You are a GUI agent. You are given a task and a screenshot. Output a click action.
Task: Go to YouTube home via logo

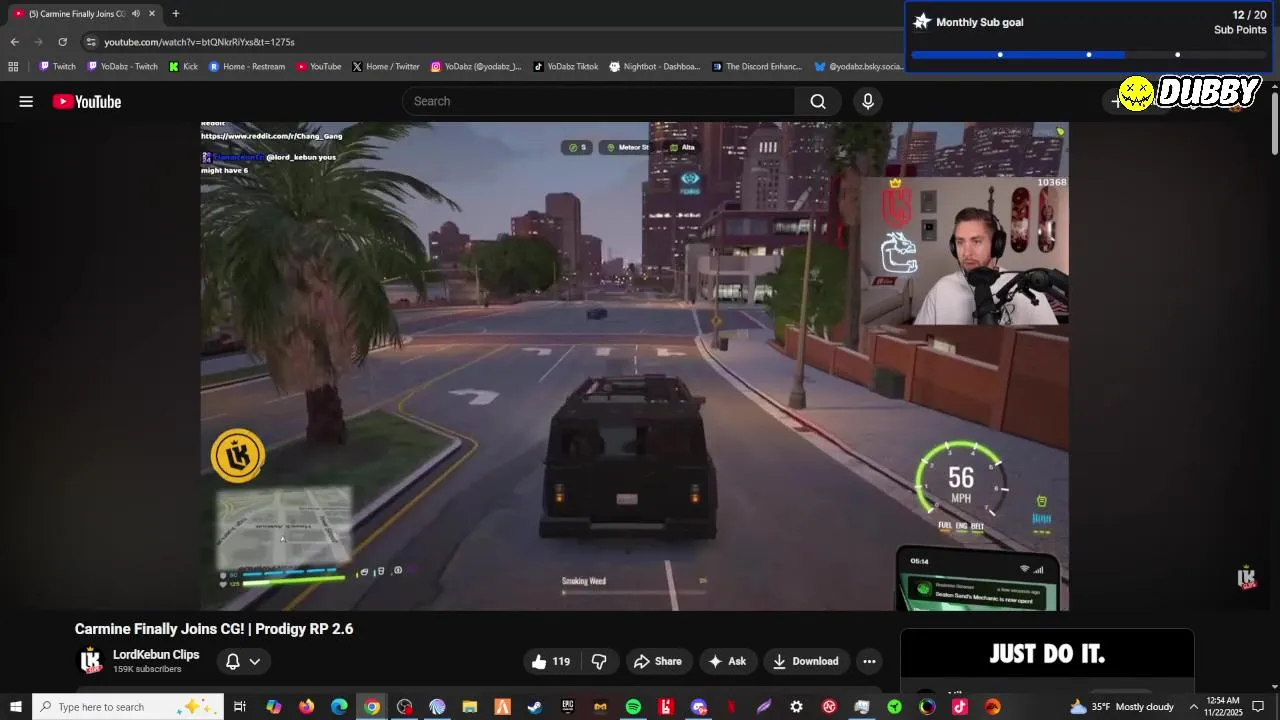tap(87, 101)
